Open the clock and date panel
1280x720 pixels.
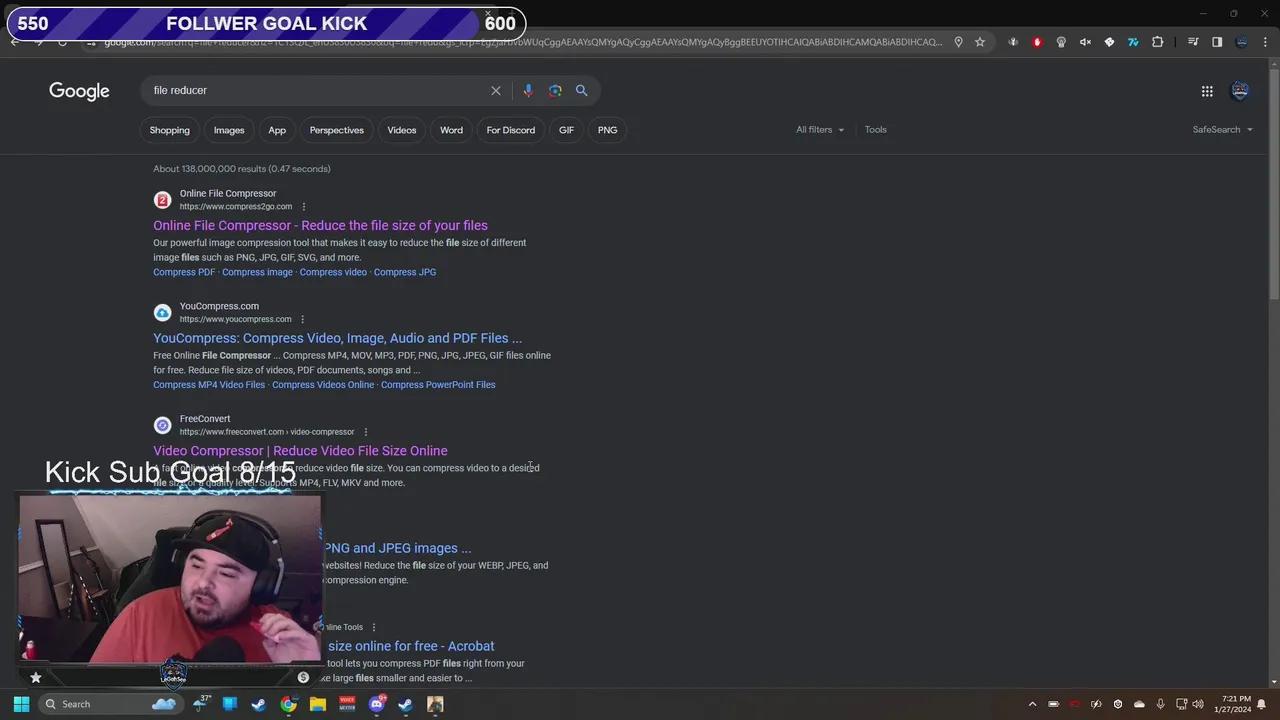1232,704
